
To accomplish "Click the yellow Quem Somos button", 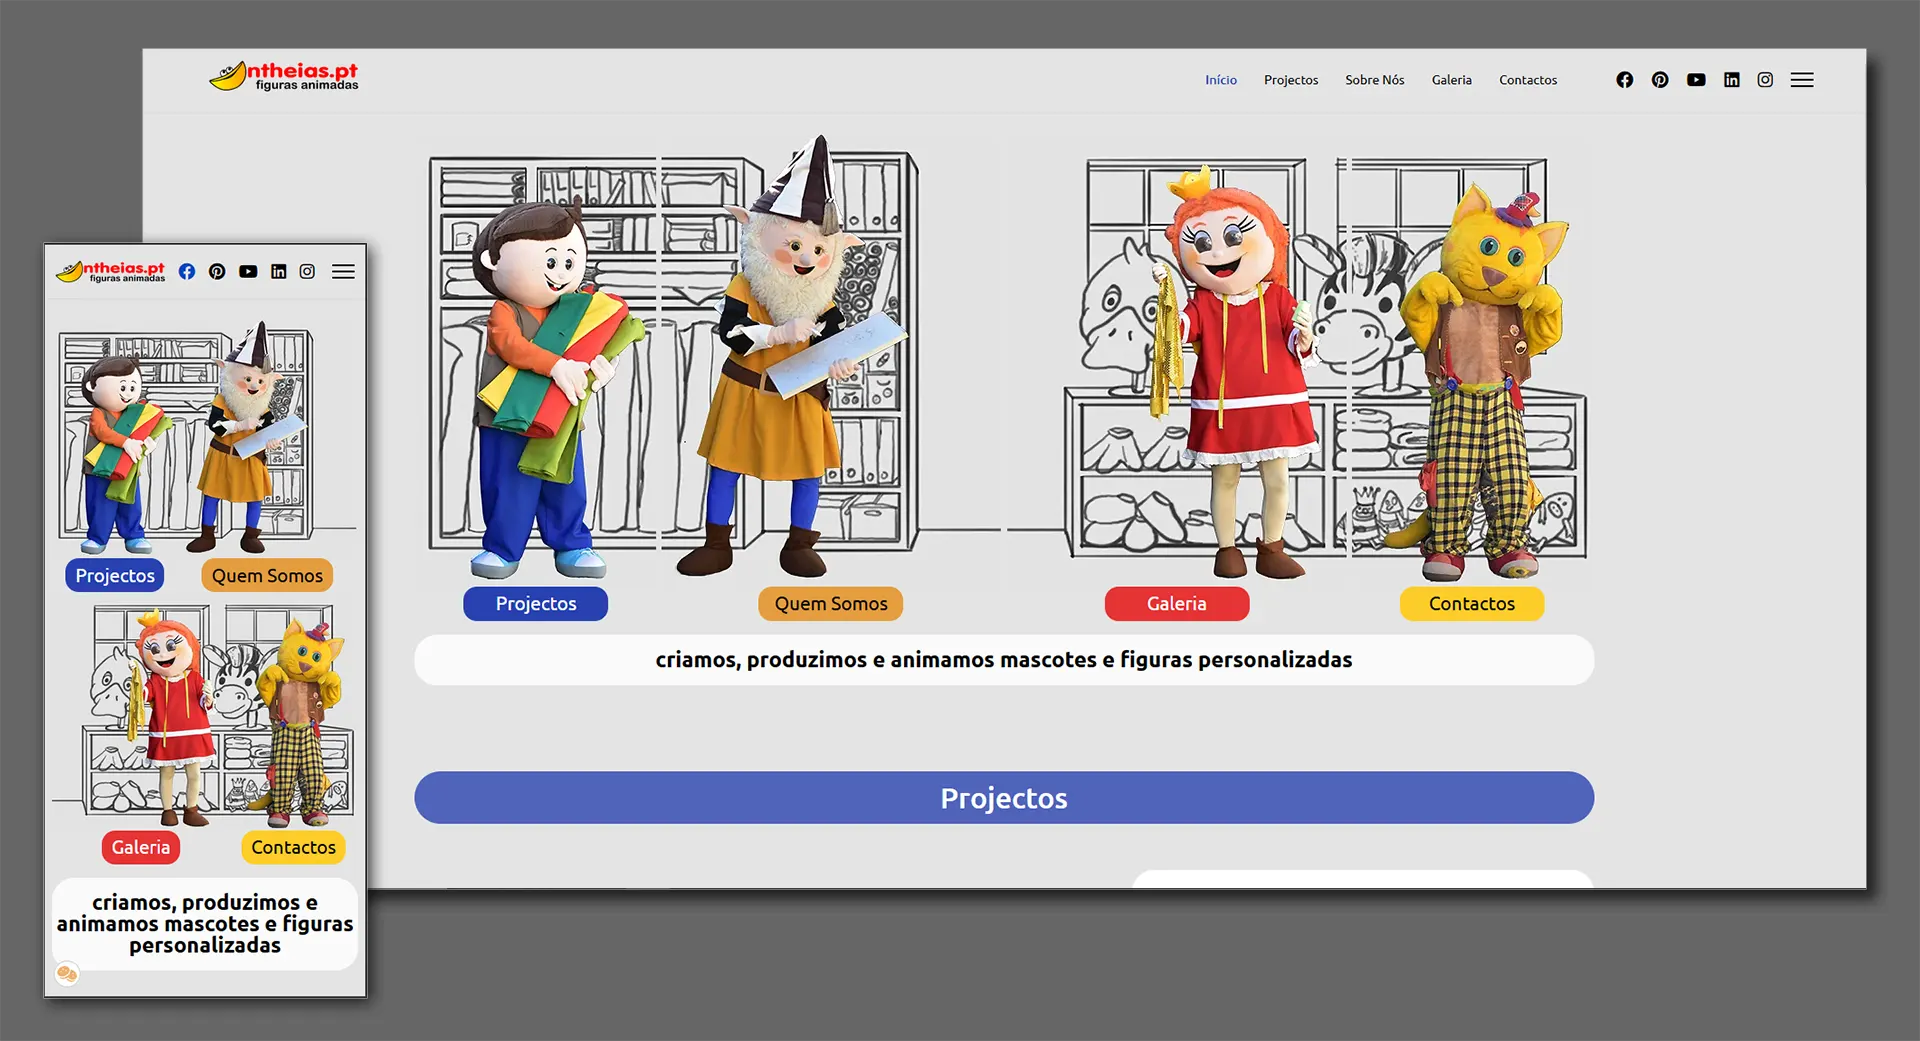I will pyautogui.click(x=830, y=603).
